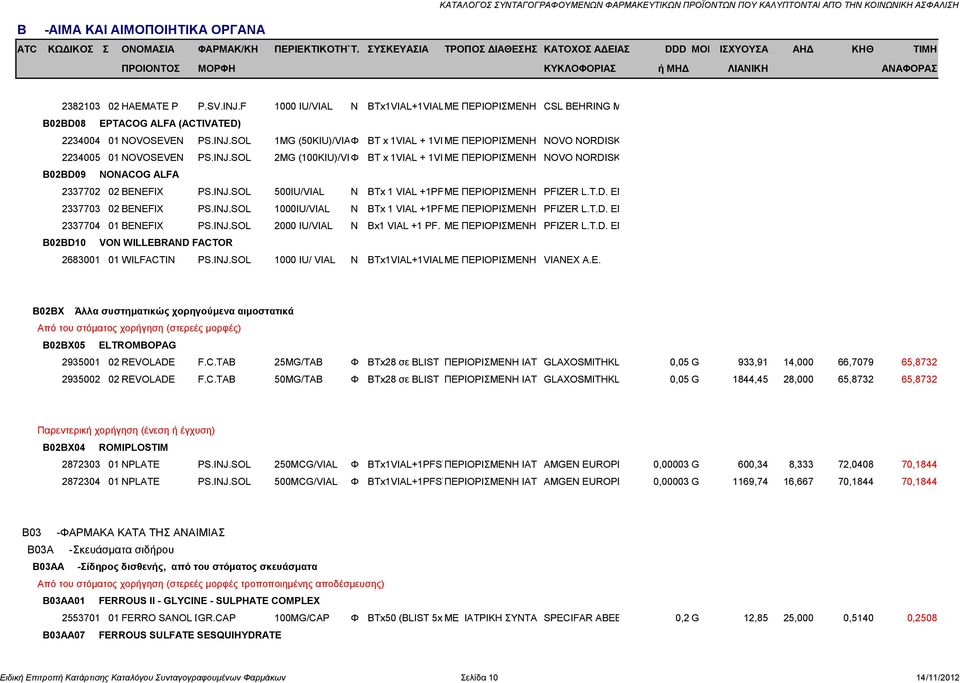The width and height of the screenshot is (960, 683).
Task: Click column header ΚΗΘ
Action: point(862,49)
